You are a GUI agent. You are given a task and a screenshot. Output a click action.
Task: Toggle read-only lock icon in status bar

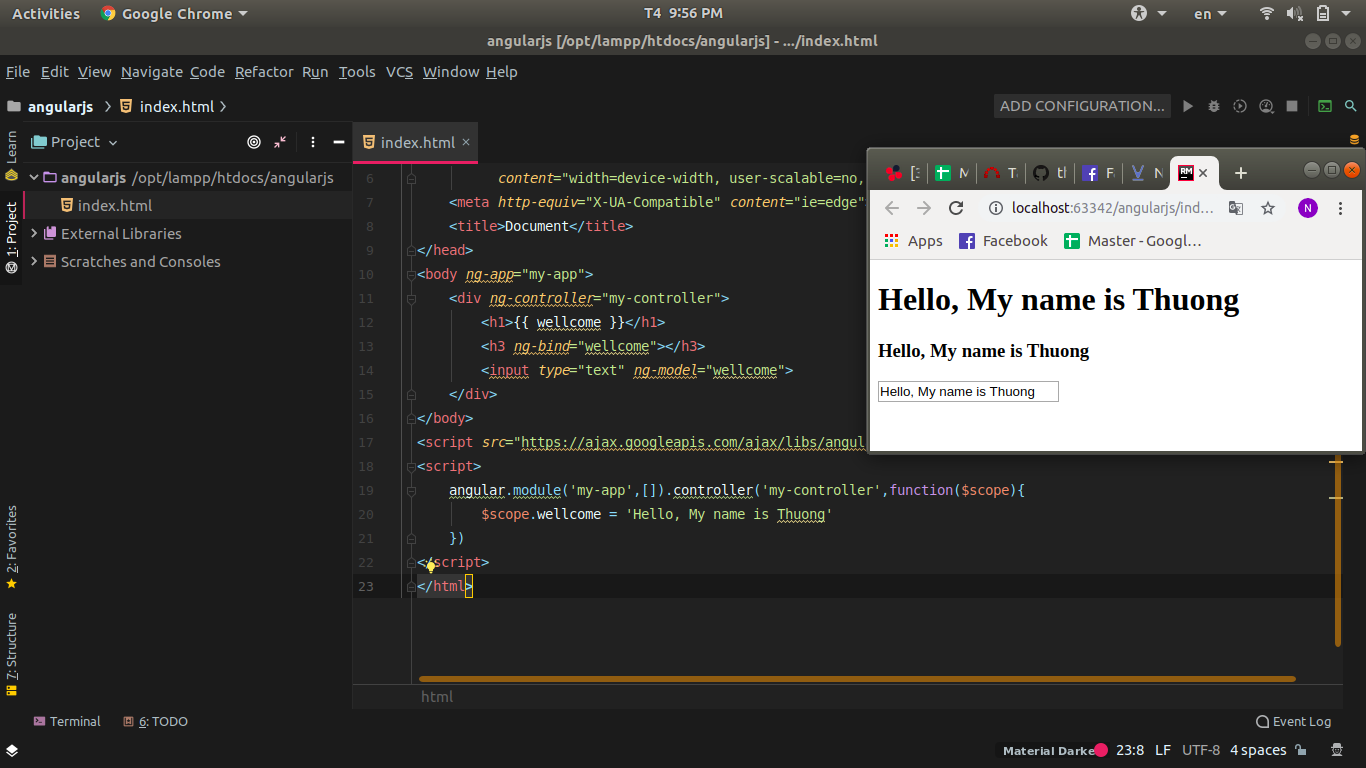click(1301, 750)
